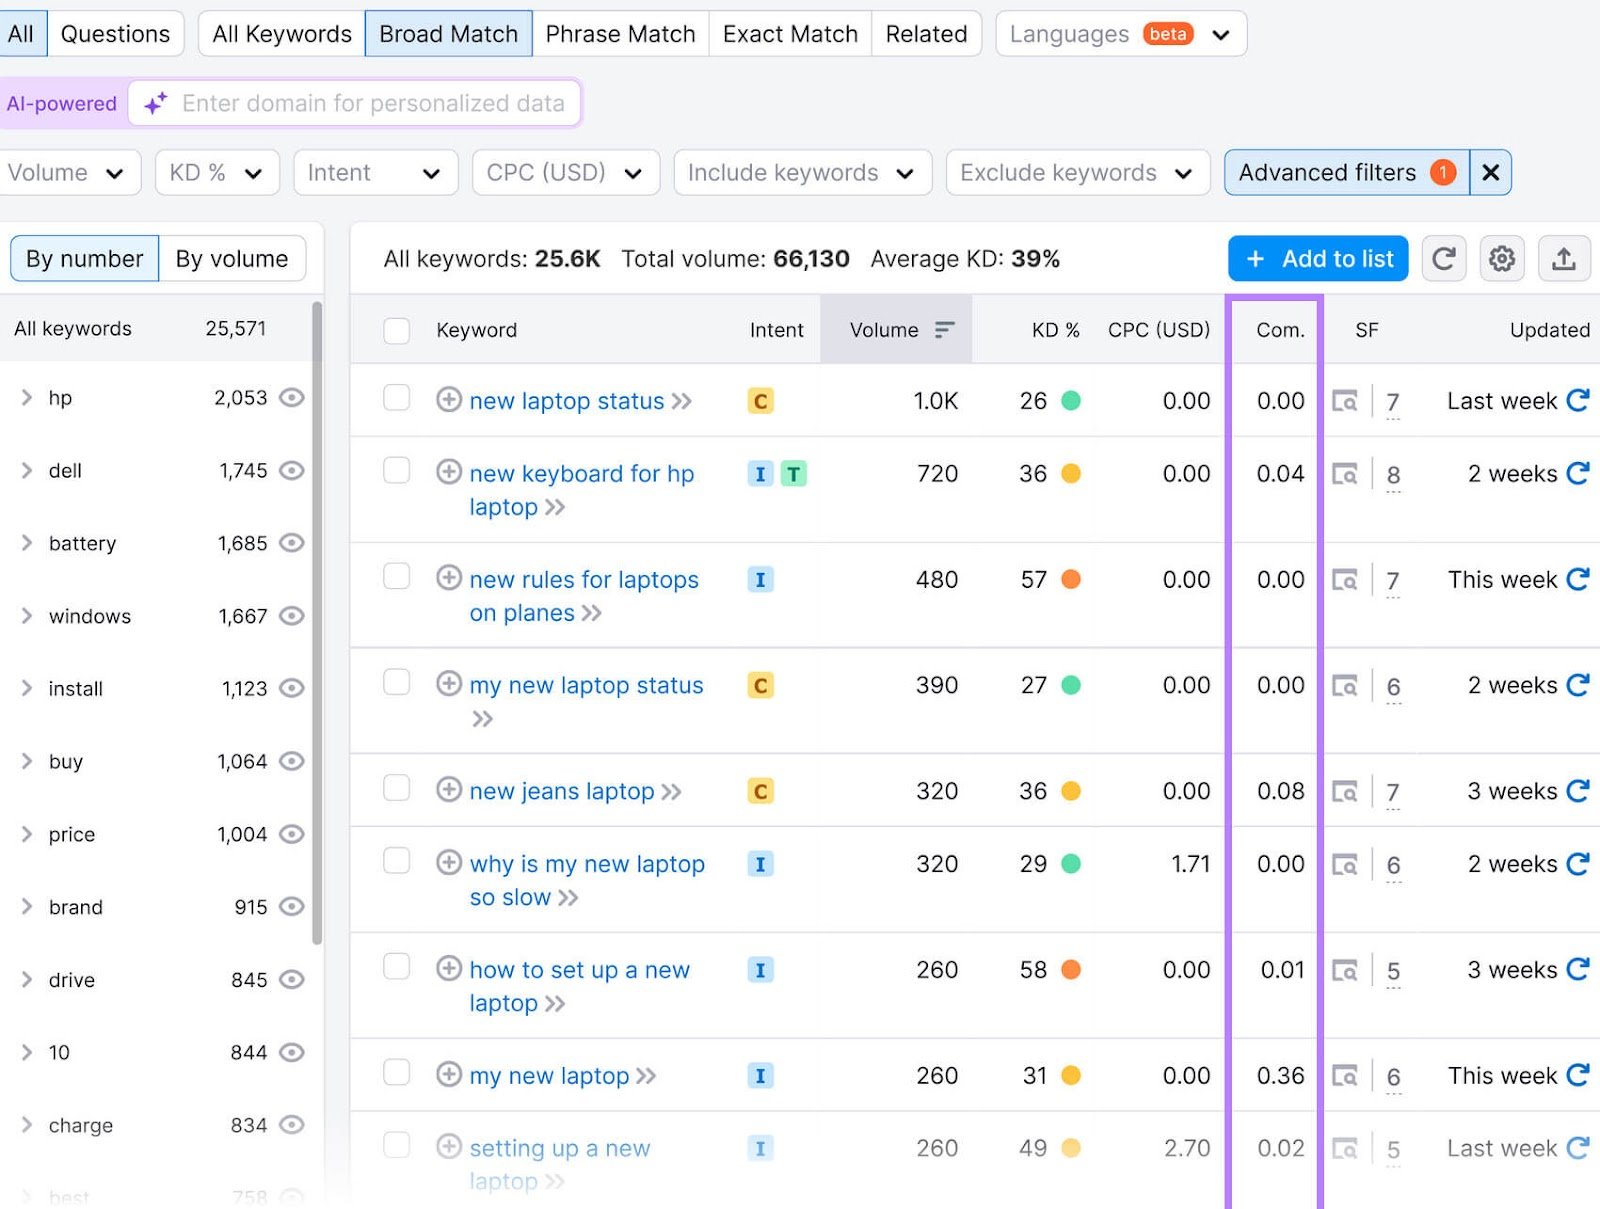The height and width of the screenshot is (1209, 1600).
Task: Select the checkbox for 'new jeans laptop'
Action: coord(396,789)
